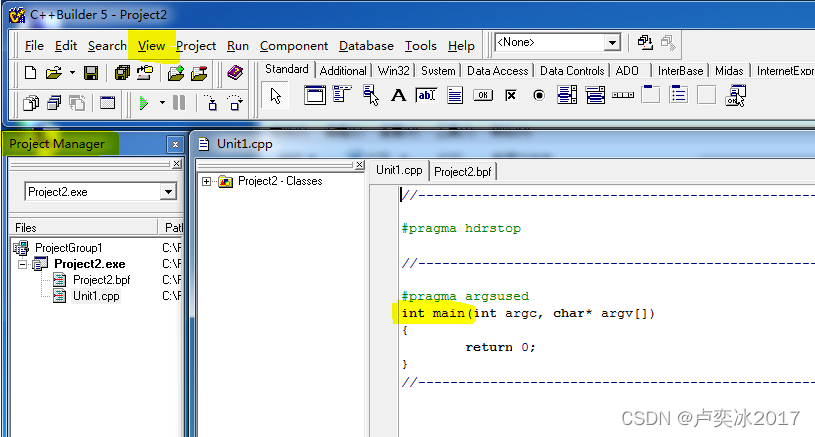Open the Database menu
This screenshot has height=437, width=815.
[x=366, y=46]
